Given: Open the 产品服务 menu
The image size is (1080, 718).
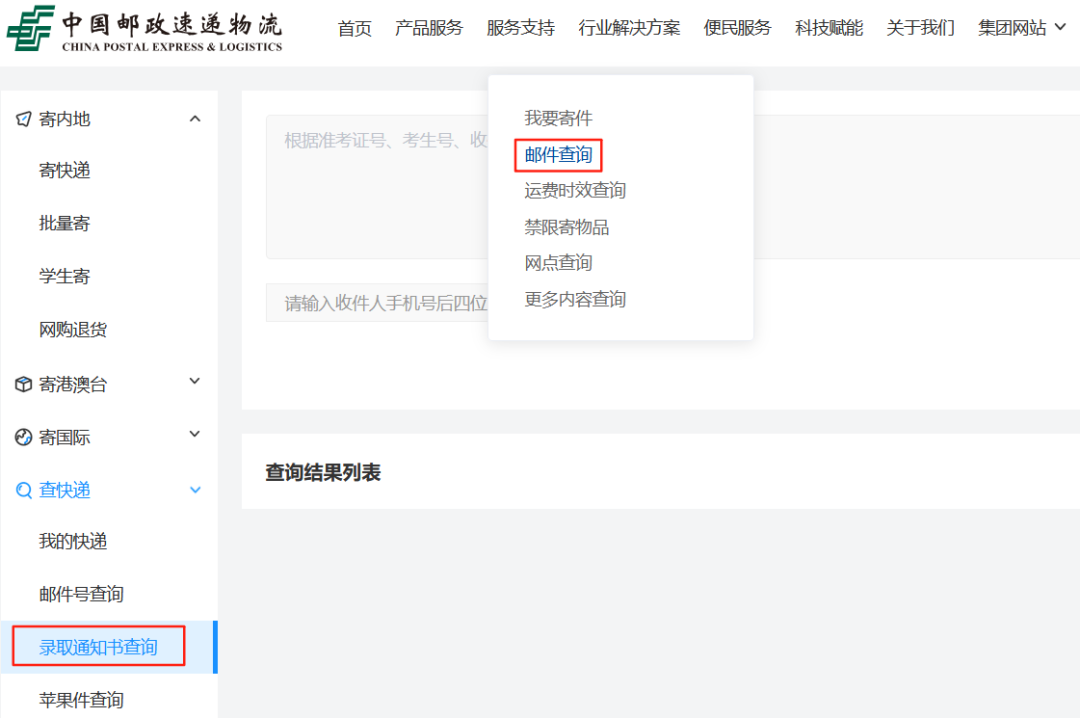Looking at the screenshot, I should click(429, 28).
